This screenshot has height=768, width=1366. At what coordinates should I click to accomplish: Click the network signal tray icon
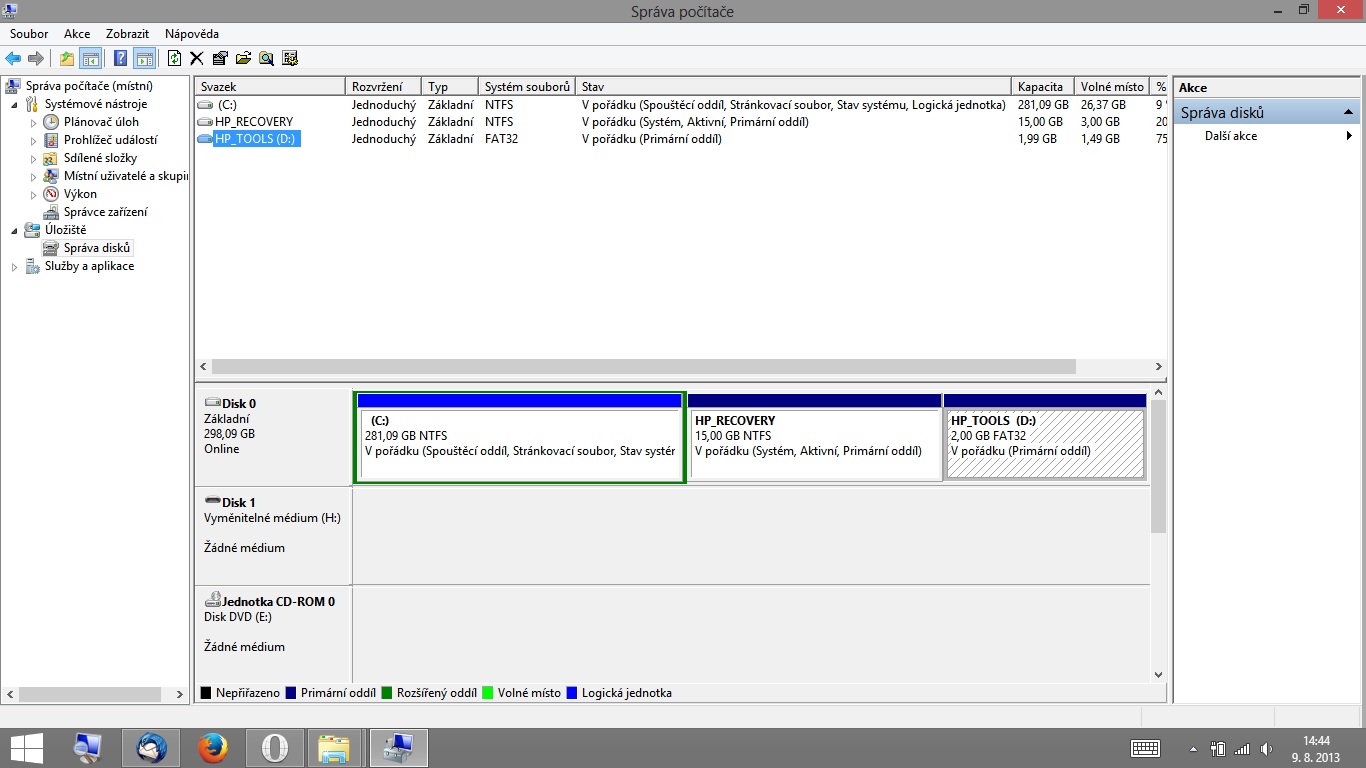(1242, 748)
